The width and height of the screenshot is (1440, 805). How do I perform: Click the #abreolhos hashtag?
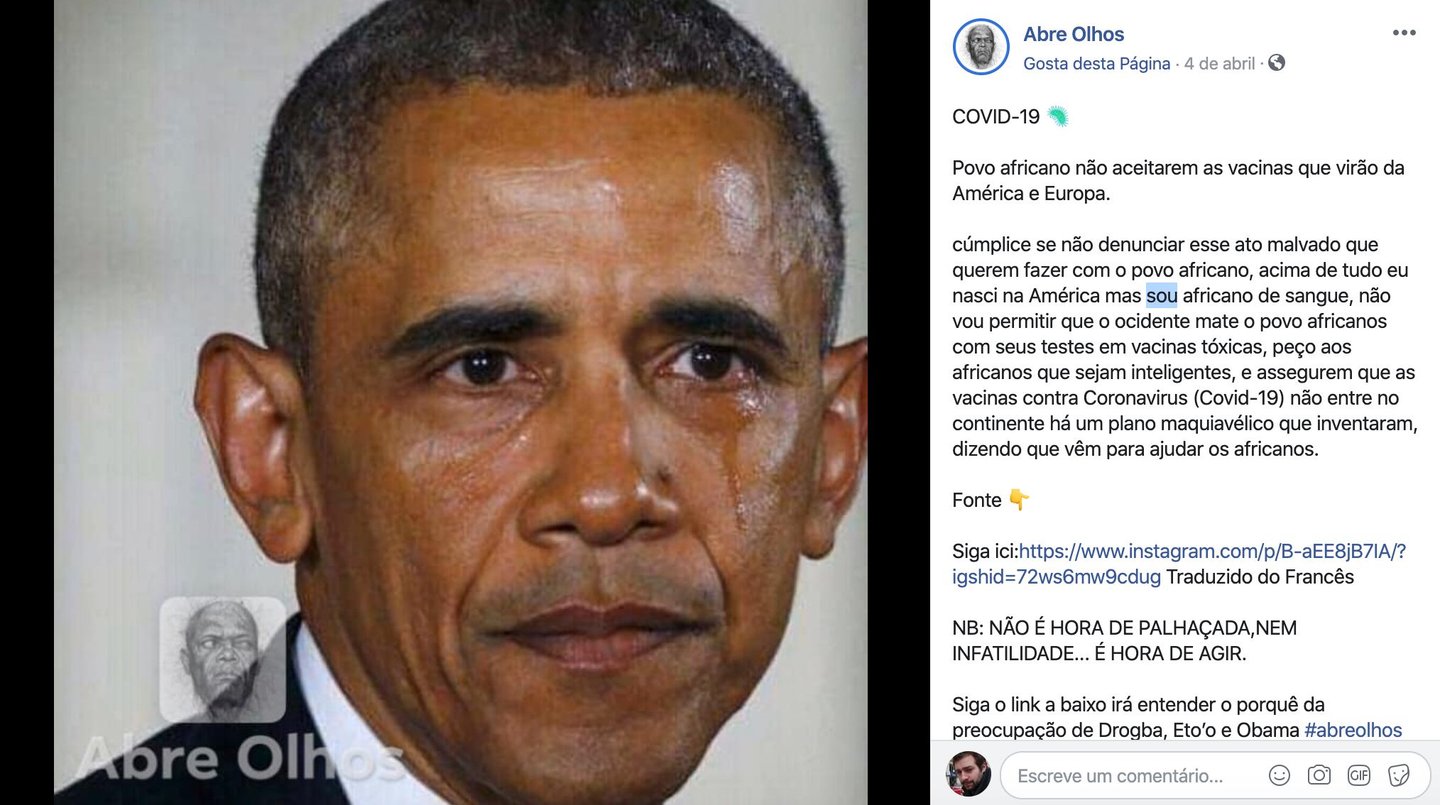click(x=1353, y=730)
